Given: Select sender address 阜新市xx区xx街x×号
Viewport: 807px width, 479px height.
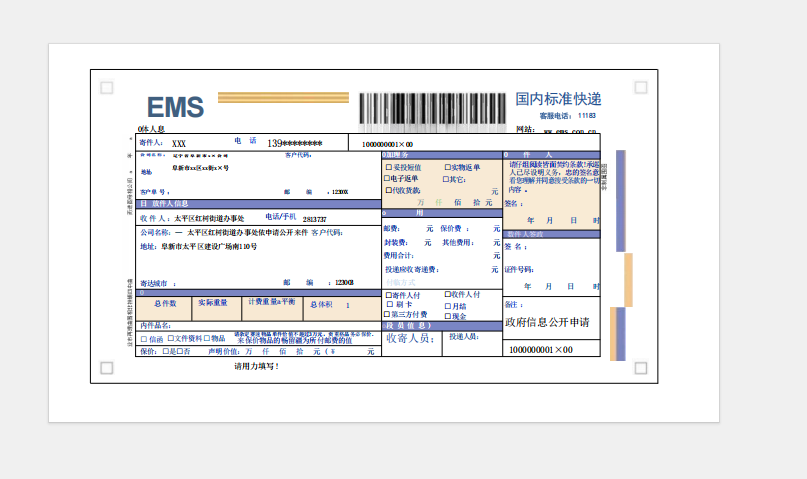Looking at the screenshot, I should point(200,168).
